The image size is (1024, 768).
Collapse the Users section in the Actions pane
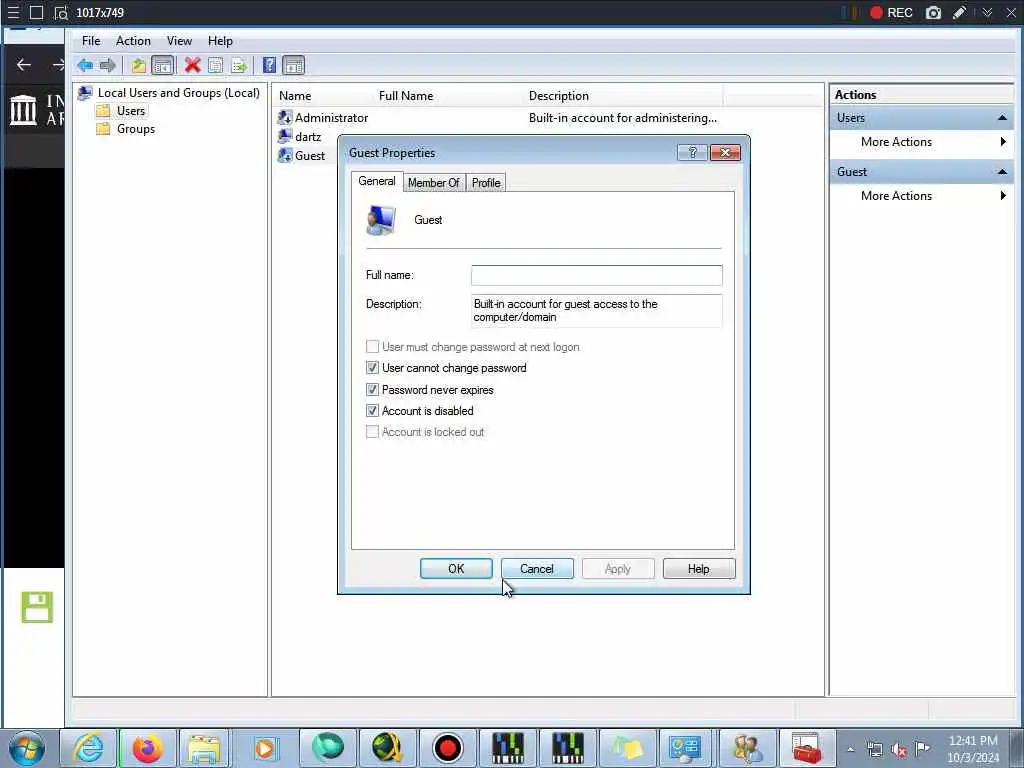pos(1002,118)
